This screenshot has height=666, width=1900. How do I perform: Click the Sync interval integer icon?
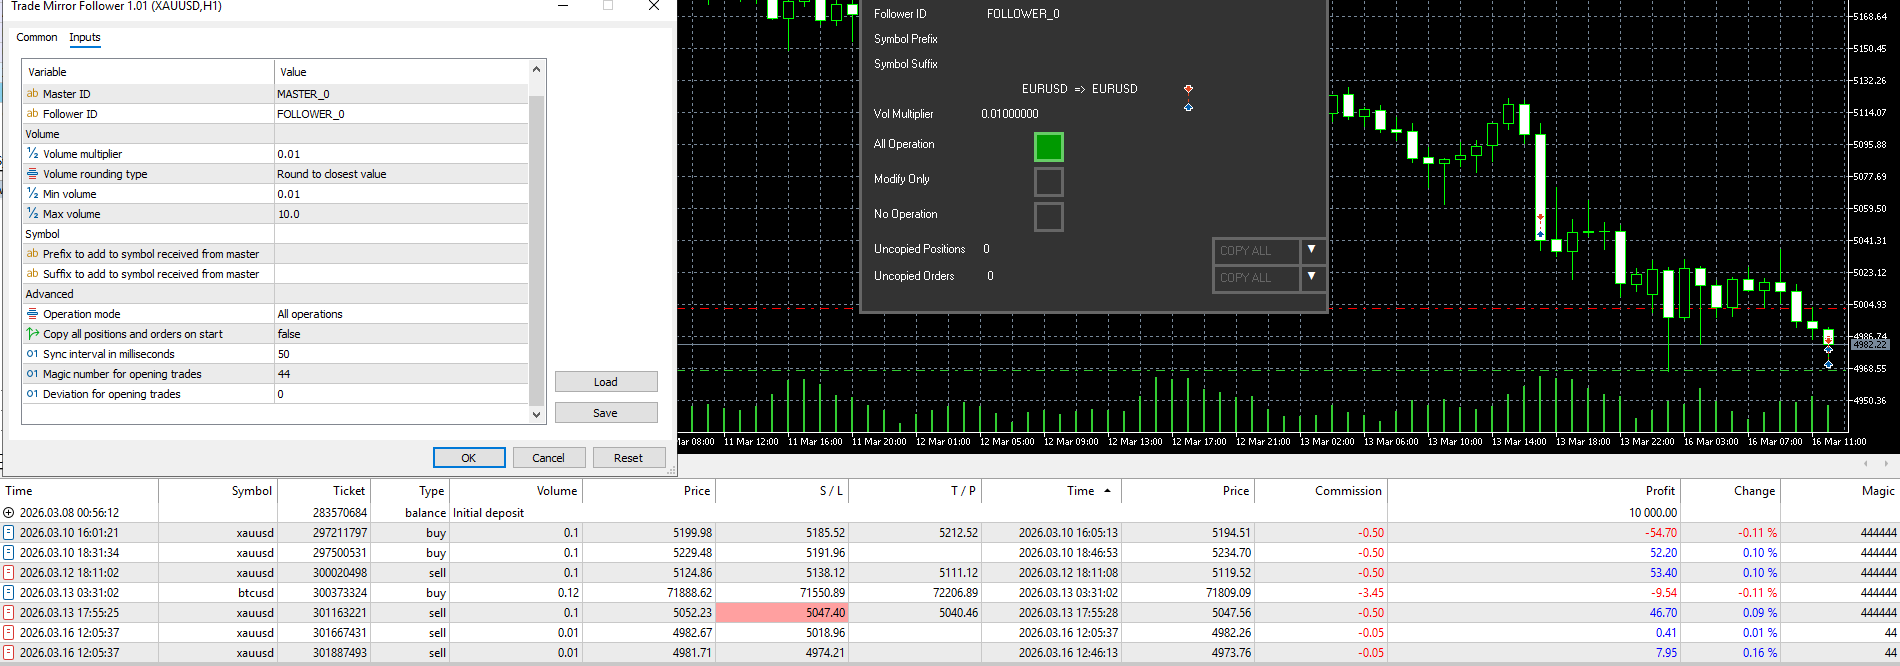(x=33, y=354)
